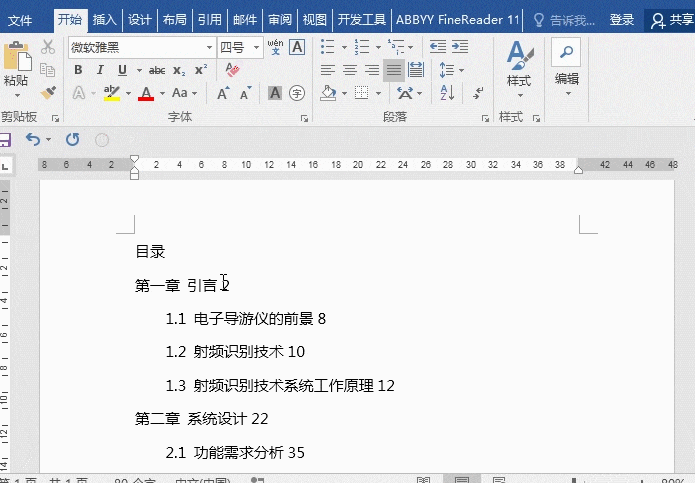Click the increase indent icon

point(460,47)
